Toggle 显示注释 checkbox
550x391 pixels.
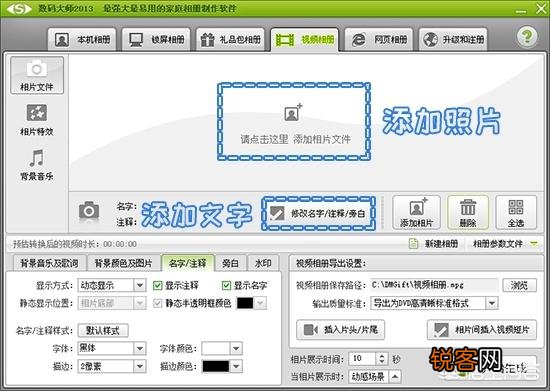click(157, 285)
